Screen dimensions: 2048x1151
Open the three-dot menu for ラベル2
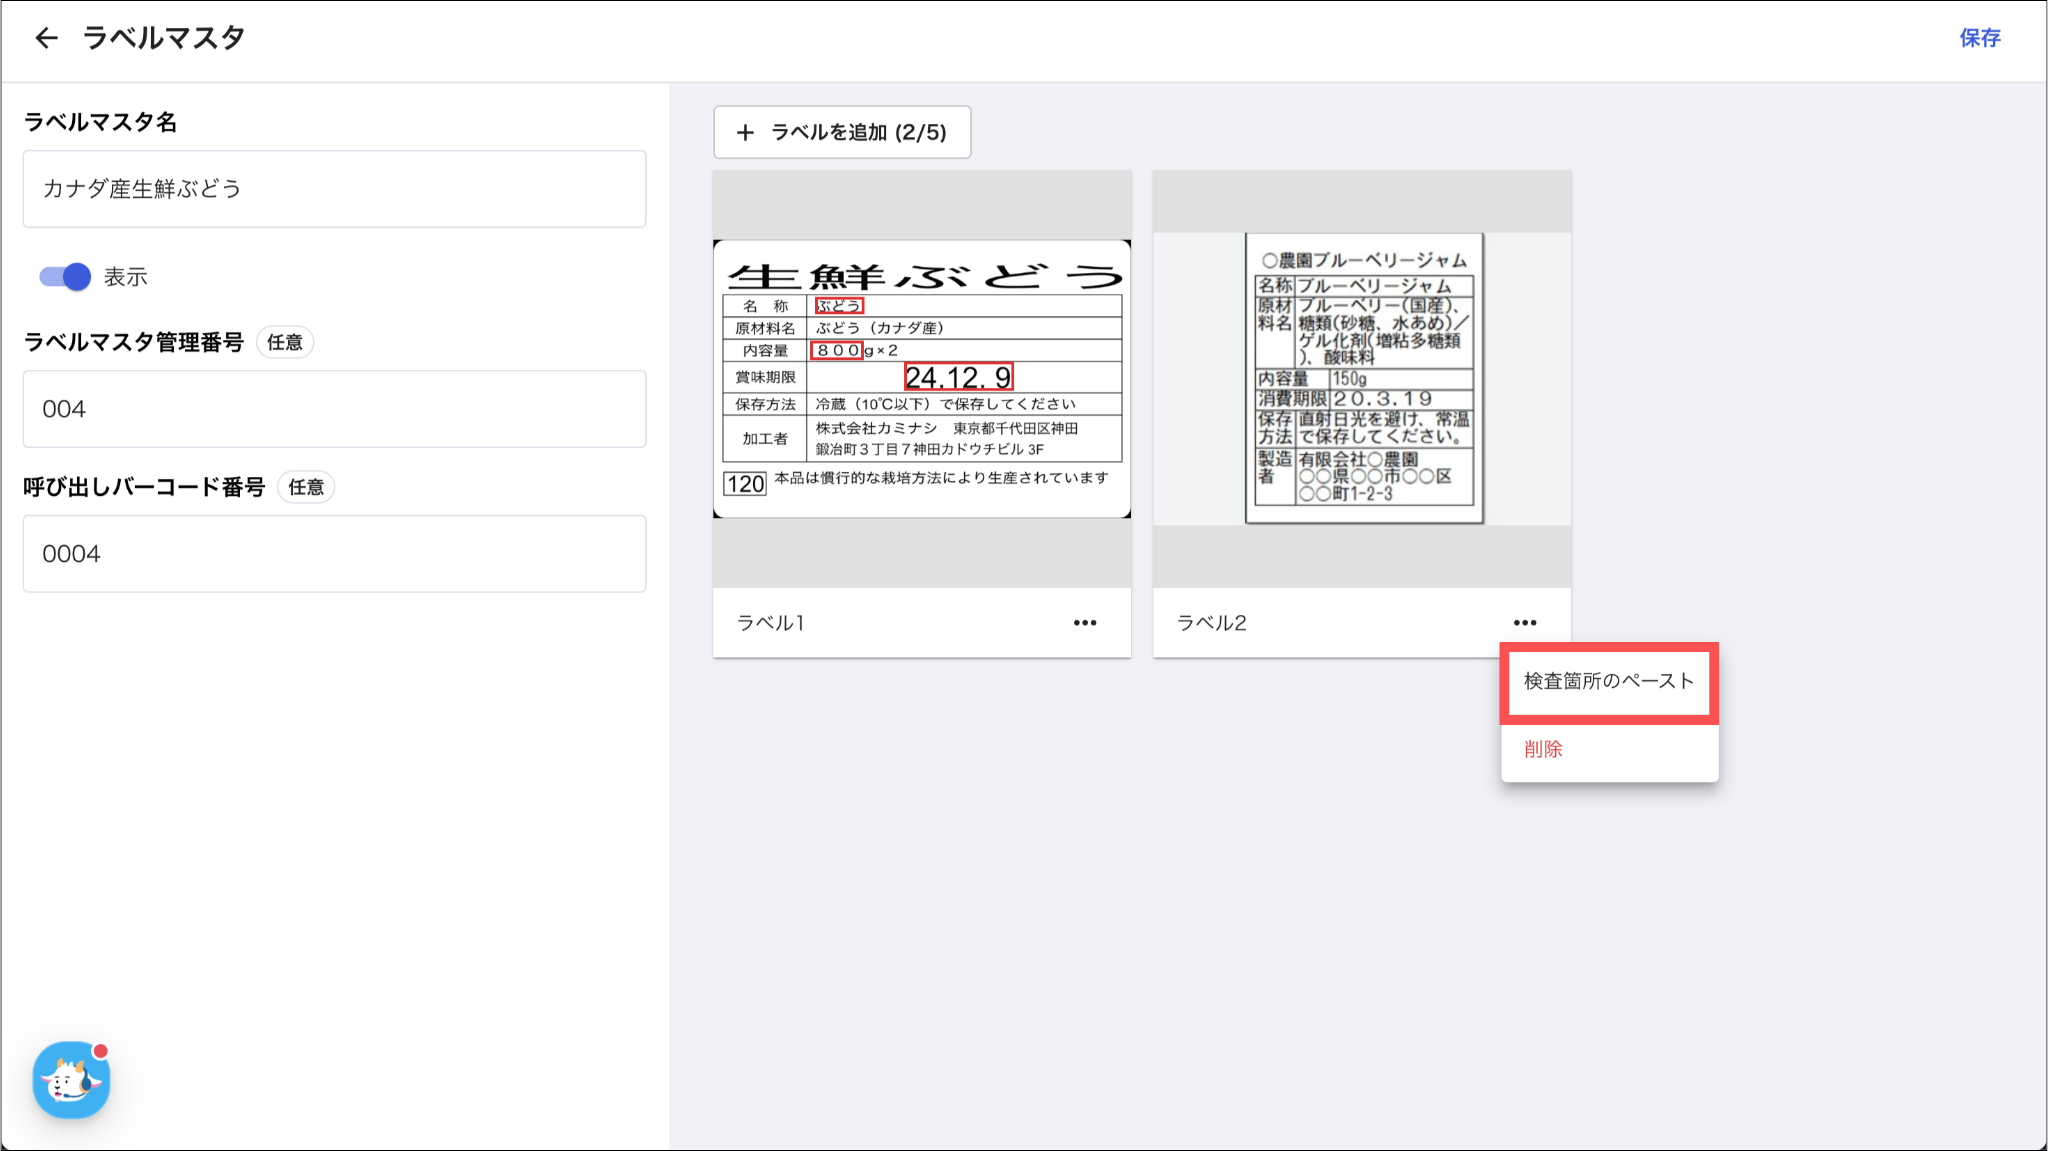[x=1524, y=622]
